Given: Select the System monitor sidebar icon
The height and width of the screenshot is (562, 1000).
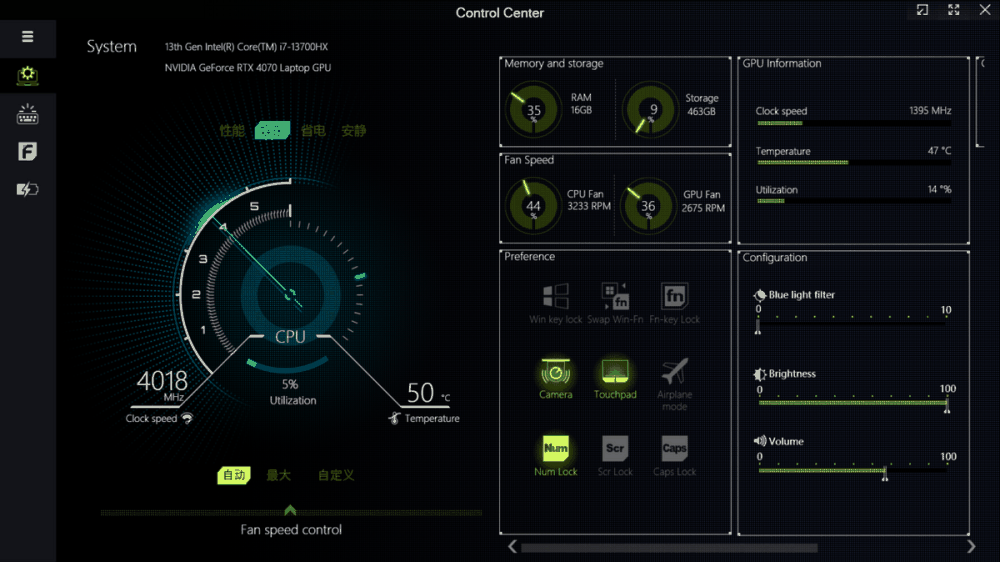Looking at the screenshot, I should [27, 75].
